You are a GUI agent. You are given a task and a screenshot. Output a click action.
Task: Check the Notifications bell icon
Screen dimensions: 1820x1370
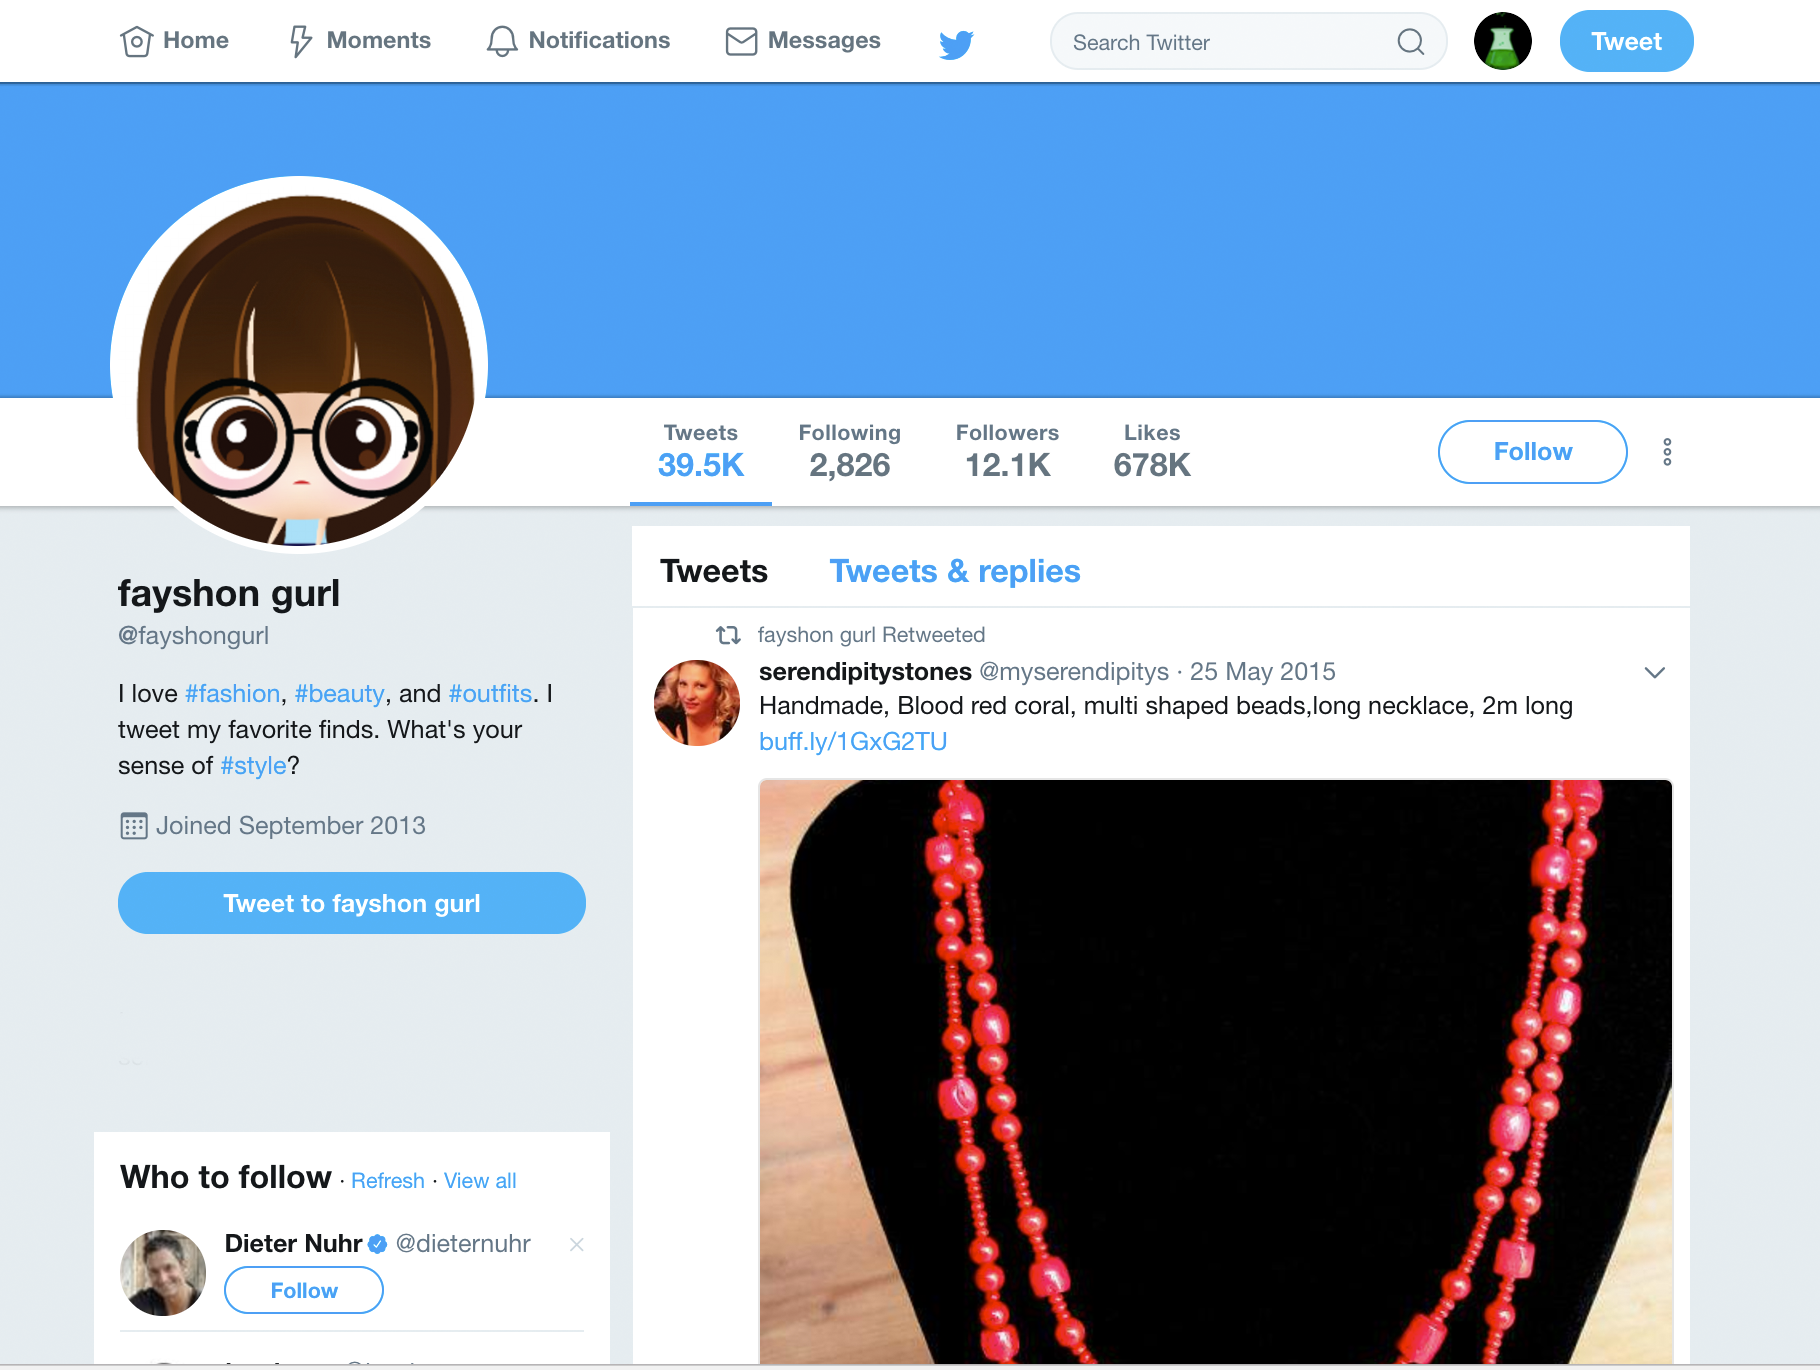pyautogui.click(x=503, y=41)
